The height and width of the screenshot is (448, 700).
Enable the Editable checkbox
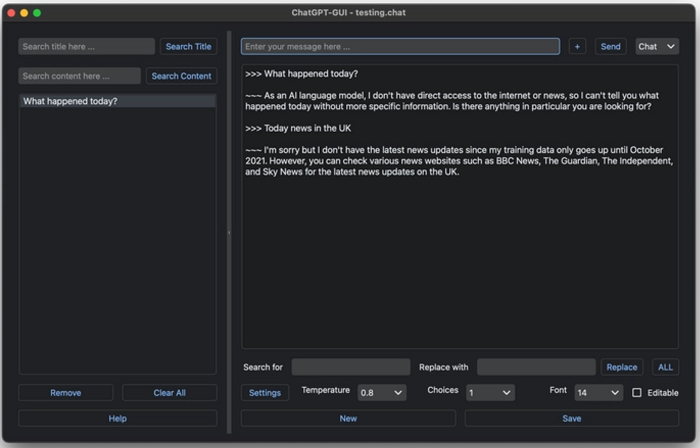pyautogui.click(x=637, y=393)
